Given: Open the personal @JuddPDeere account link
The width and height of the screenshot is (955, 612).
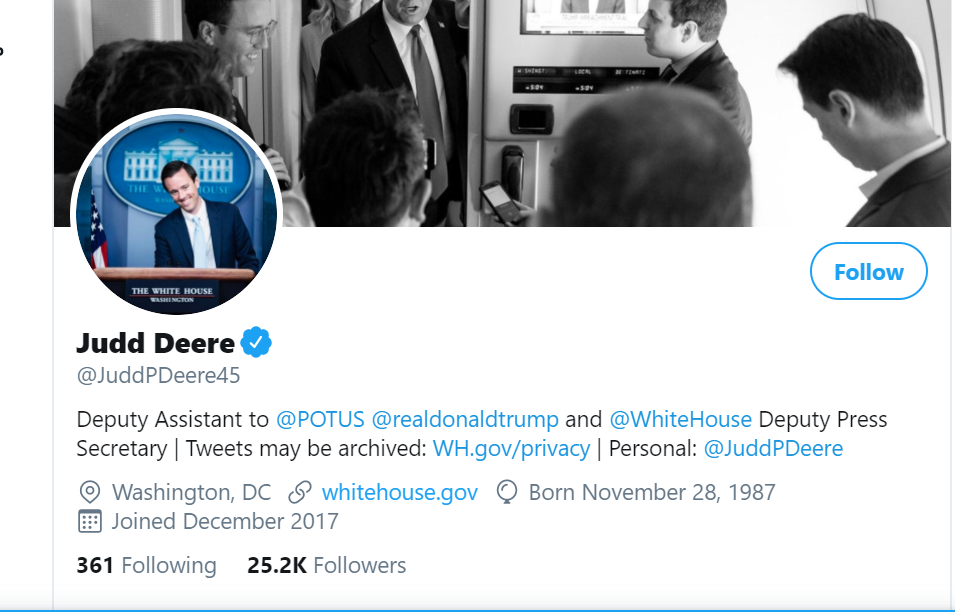Looking at the screenshot, I should tap(773, 448).
